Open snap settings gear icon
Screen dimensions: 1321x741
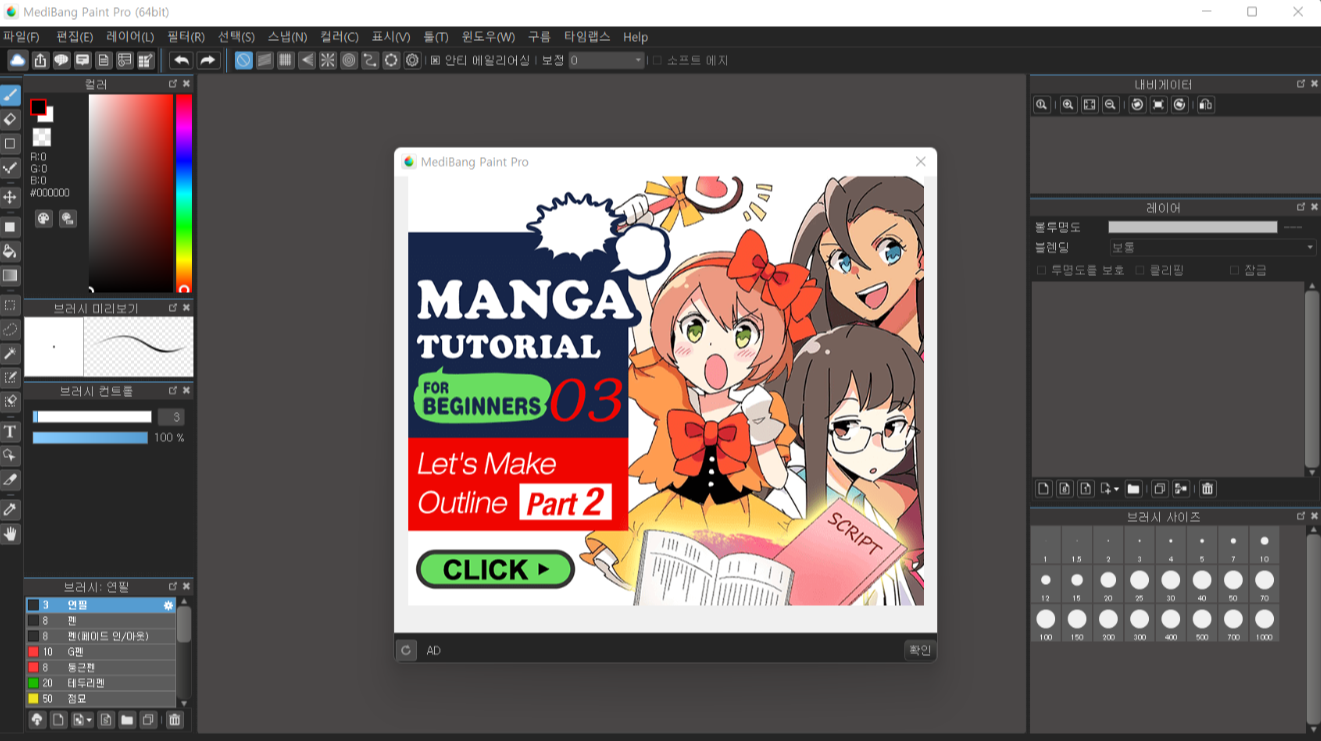pos(412,61)
